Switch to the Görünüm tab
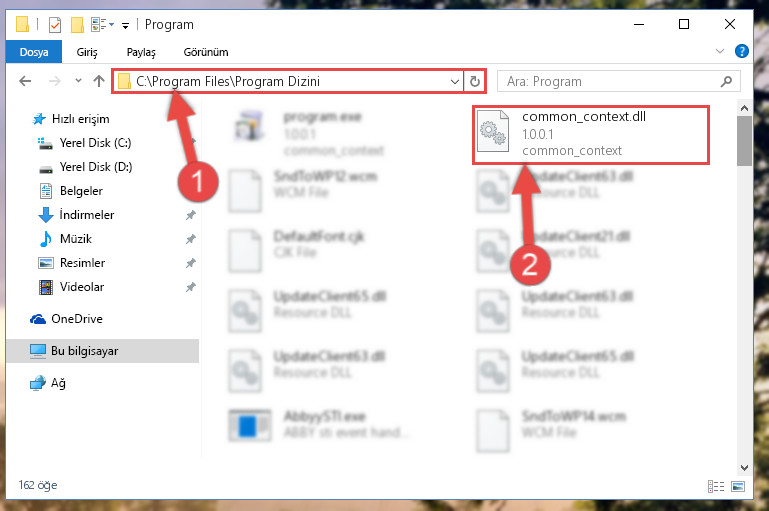 coord(205,52)
